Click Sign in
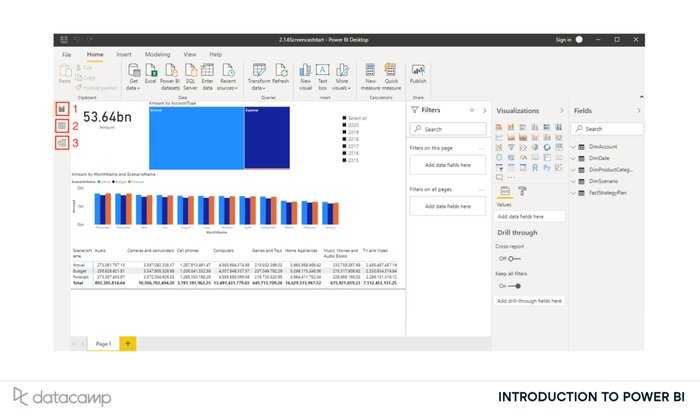This screenshot has height=417, width=700. point(563,40)
